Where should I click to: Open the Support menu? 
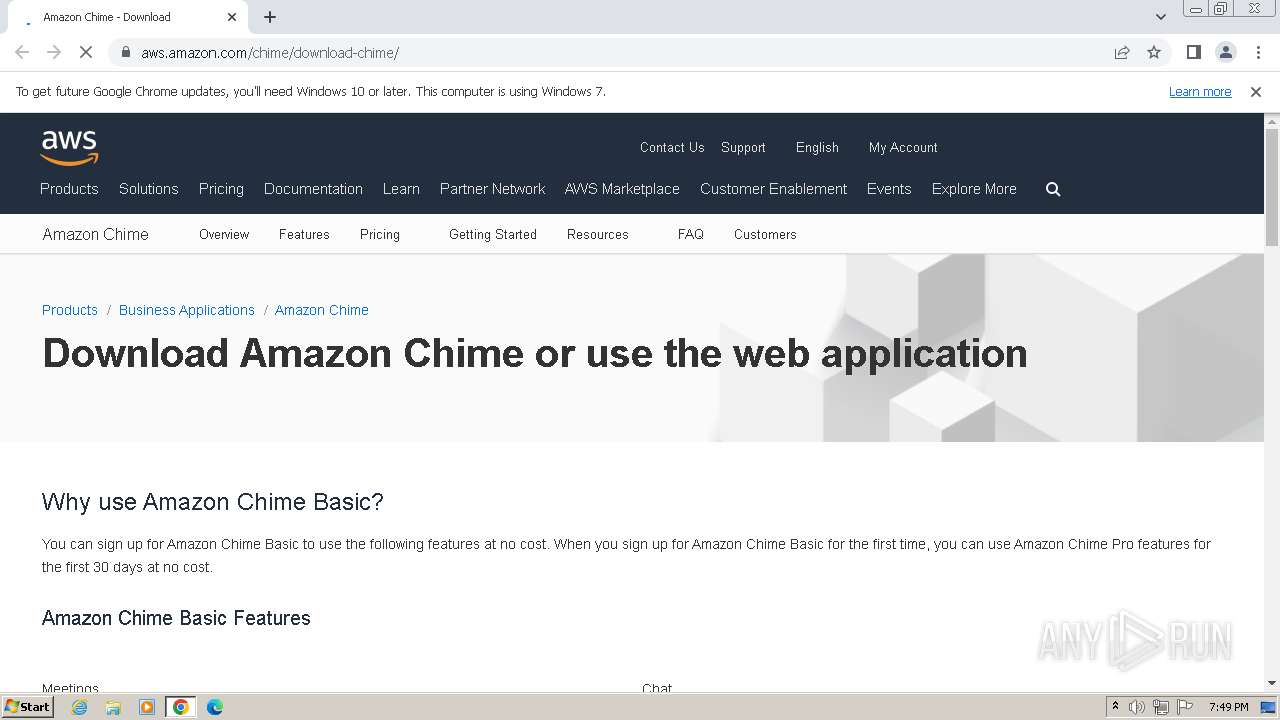pyautogui.click(x=743, y=147)
